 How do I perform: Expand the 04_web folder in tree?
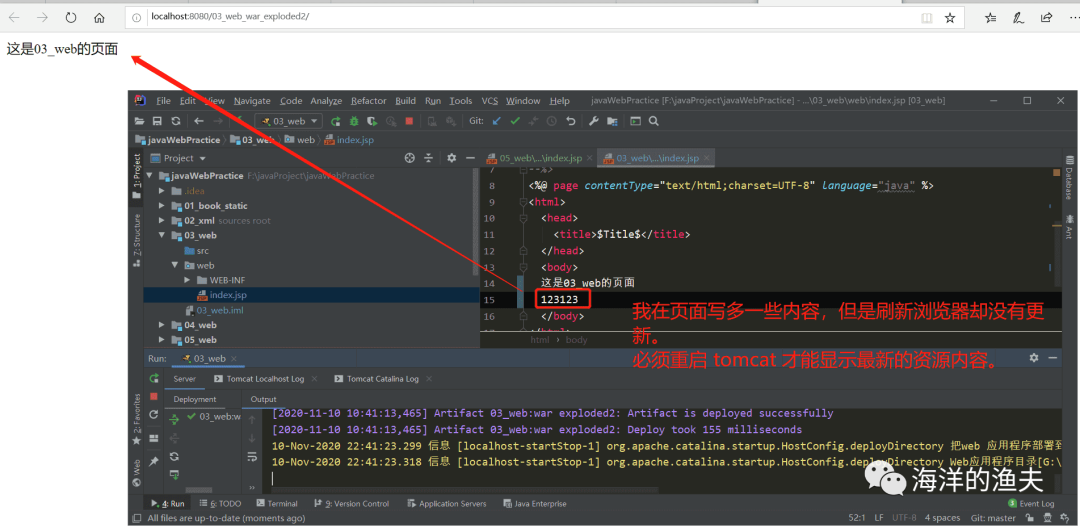point(163,325)
